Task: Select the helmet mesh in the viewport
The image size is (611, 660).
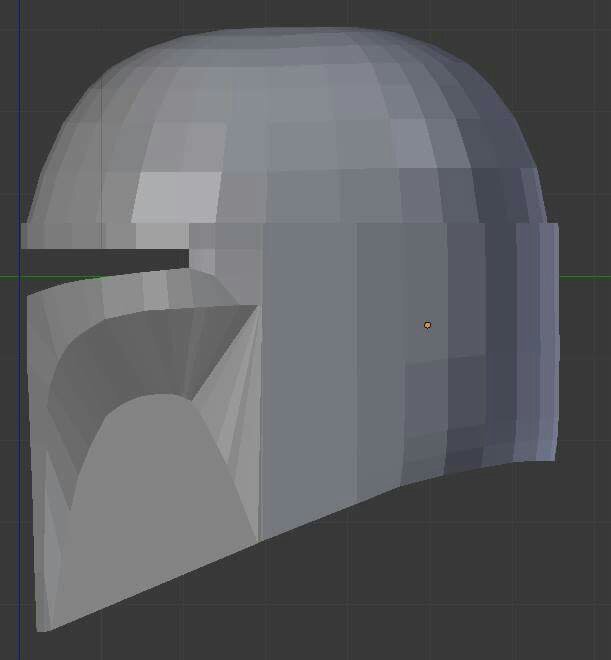Action: (290, 329)
